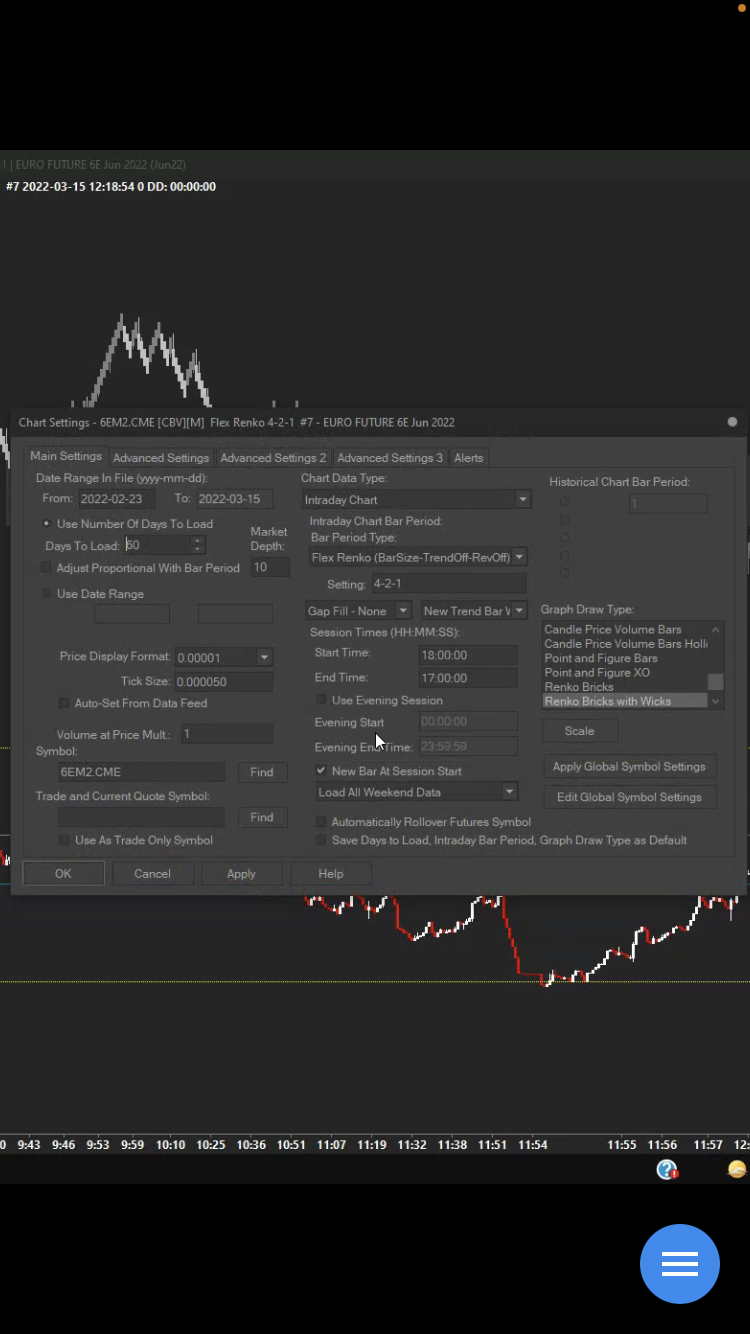Toggle Auto-Set From Data Feed checkbox
750x1334 pixels.
point(65,703)
